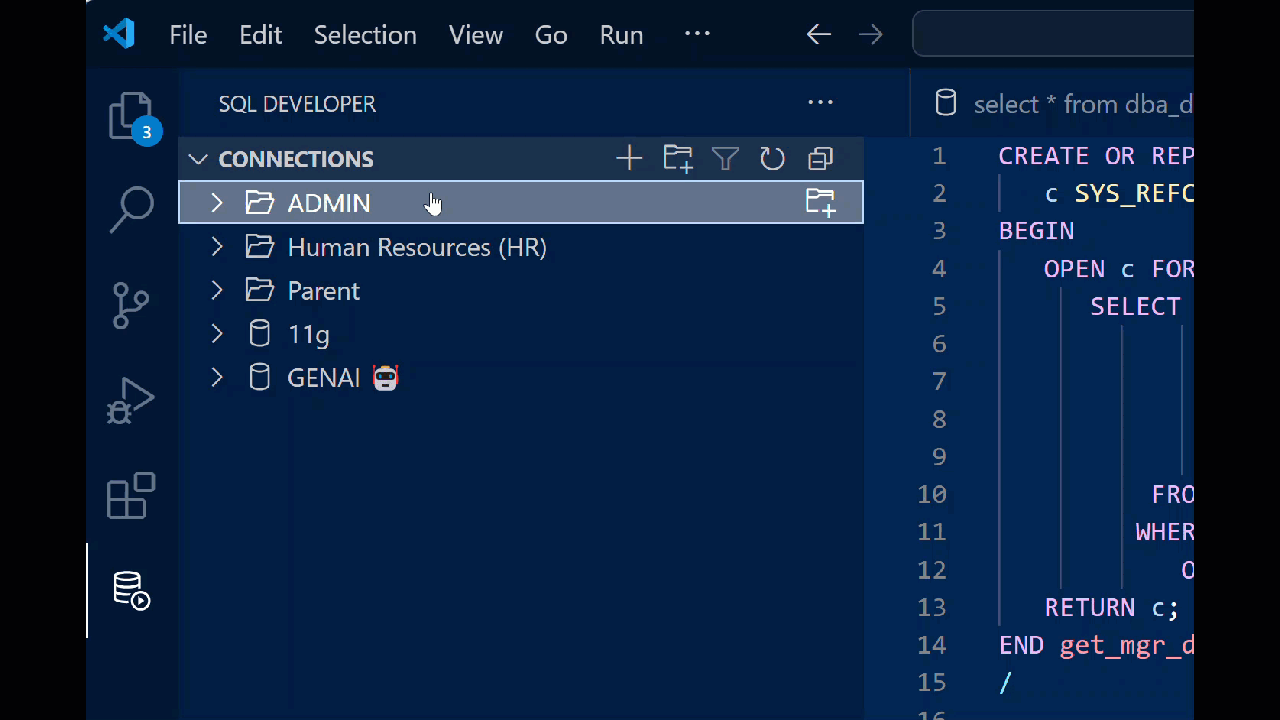Select the ADMIN connection folder label
Image resolution: width=1280 pixels, height=720 pixels.
click(x=328, y=203)
